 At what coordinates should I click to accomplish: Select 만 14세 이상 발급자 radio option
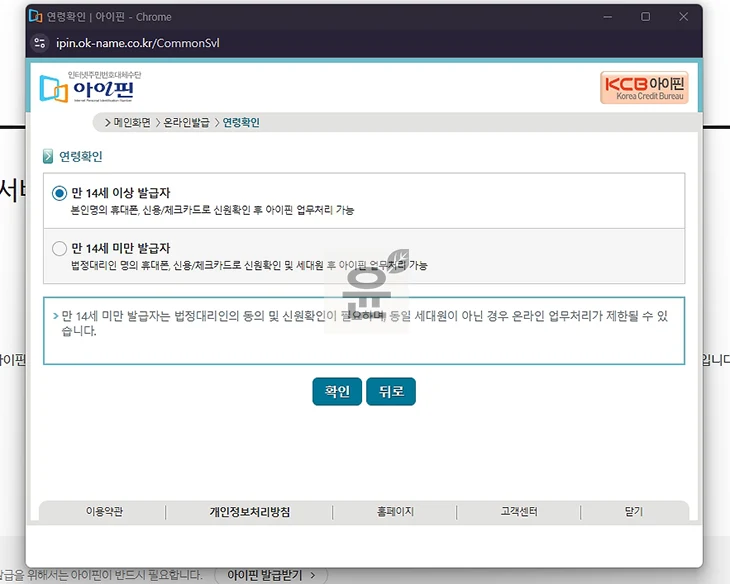(60, 193)
